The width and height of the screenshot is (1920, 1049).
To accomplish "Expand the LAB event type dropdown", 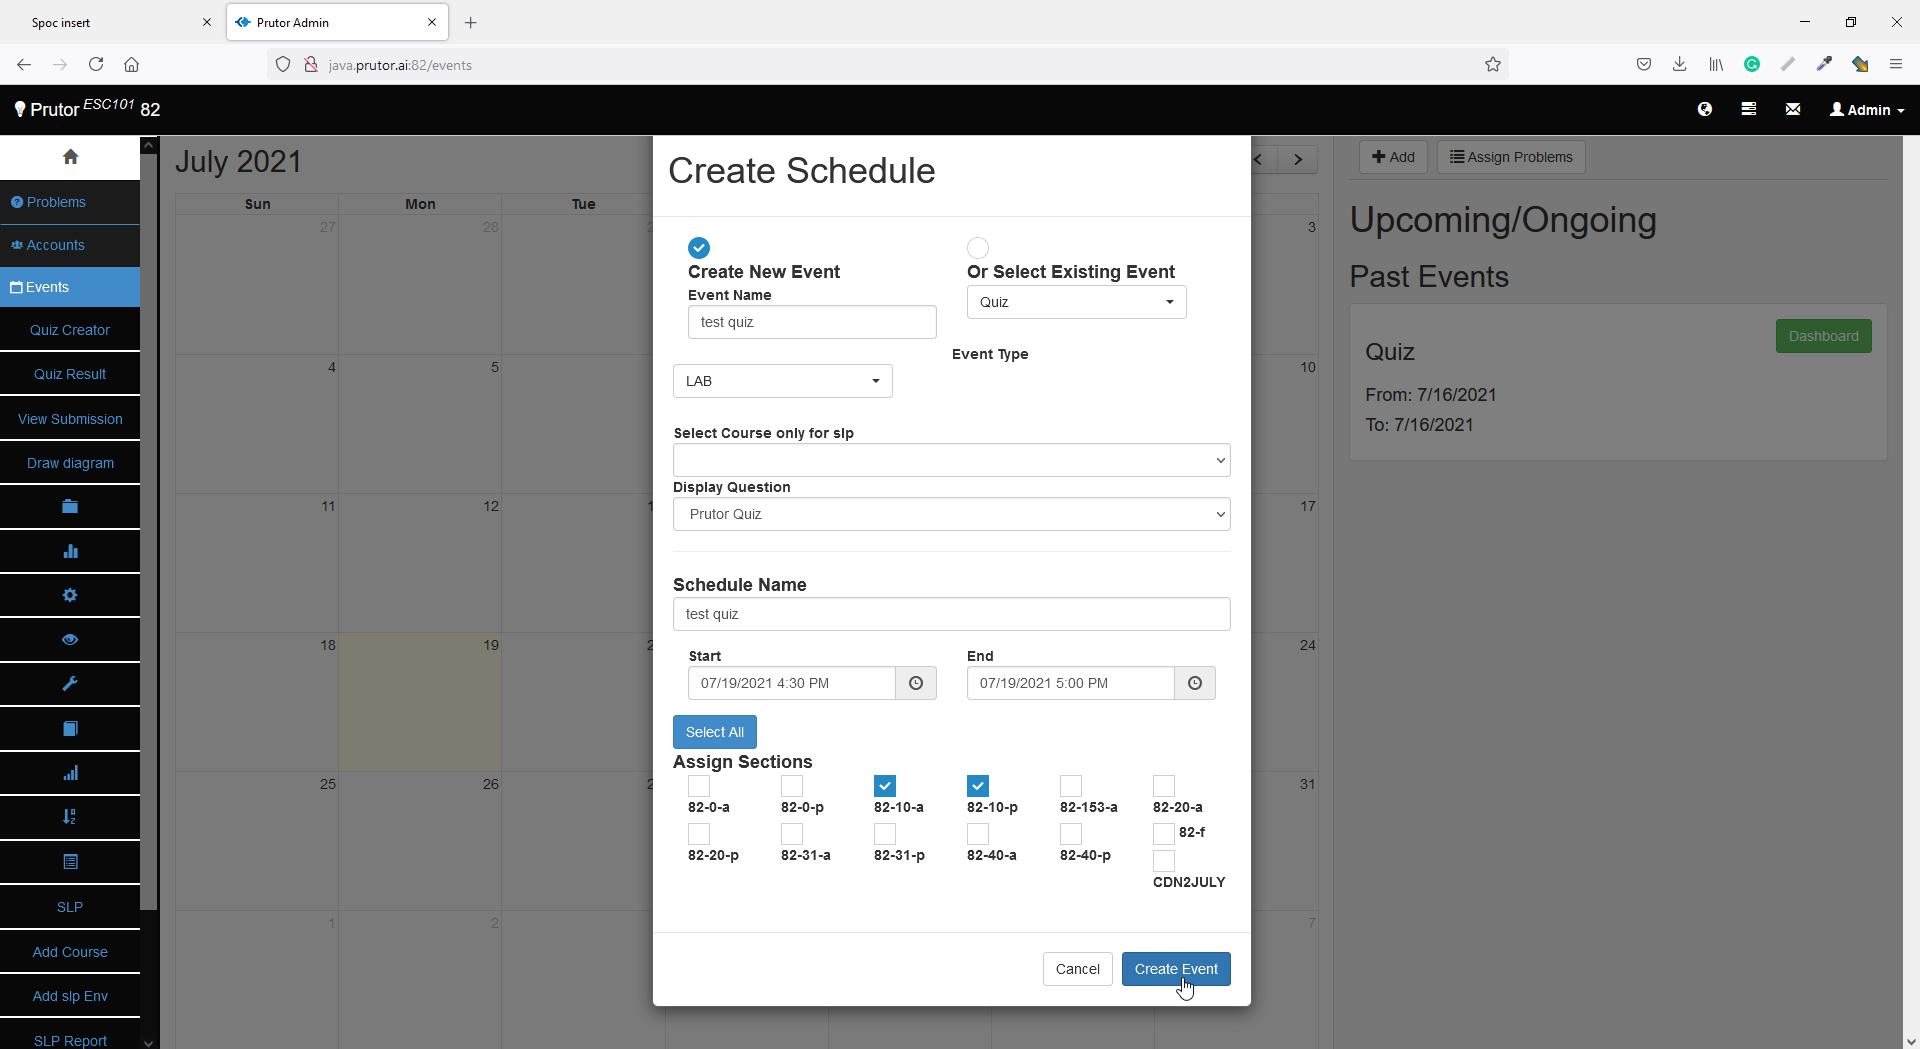I will click(782, 381).
